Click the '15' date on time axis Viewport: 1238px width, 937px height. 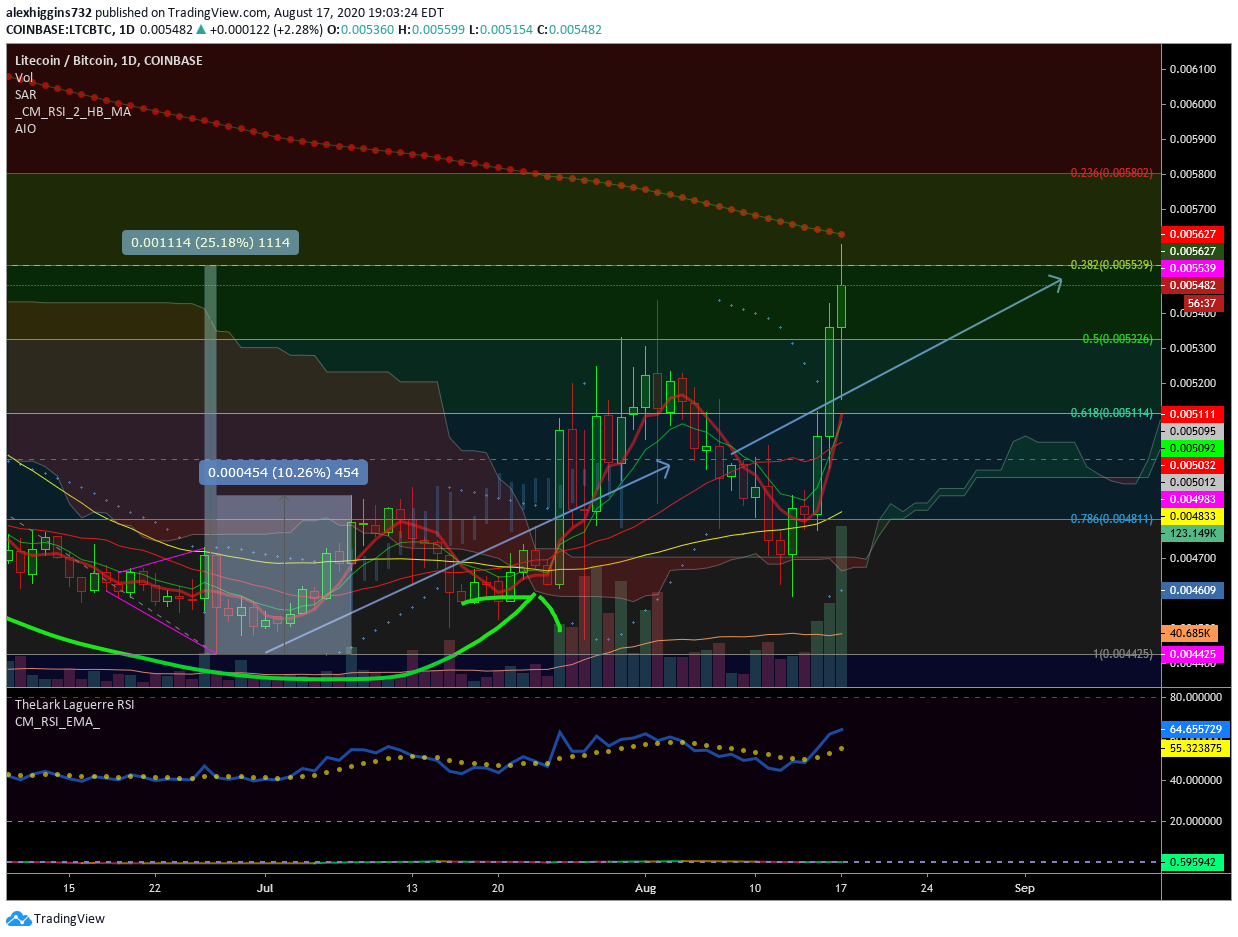click(x=69, y=888)
